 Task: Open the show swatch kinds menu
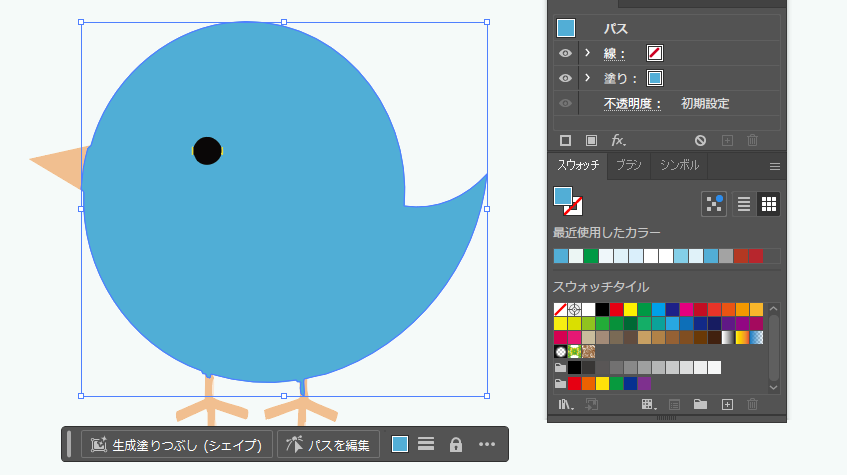649,404
